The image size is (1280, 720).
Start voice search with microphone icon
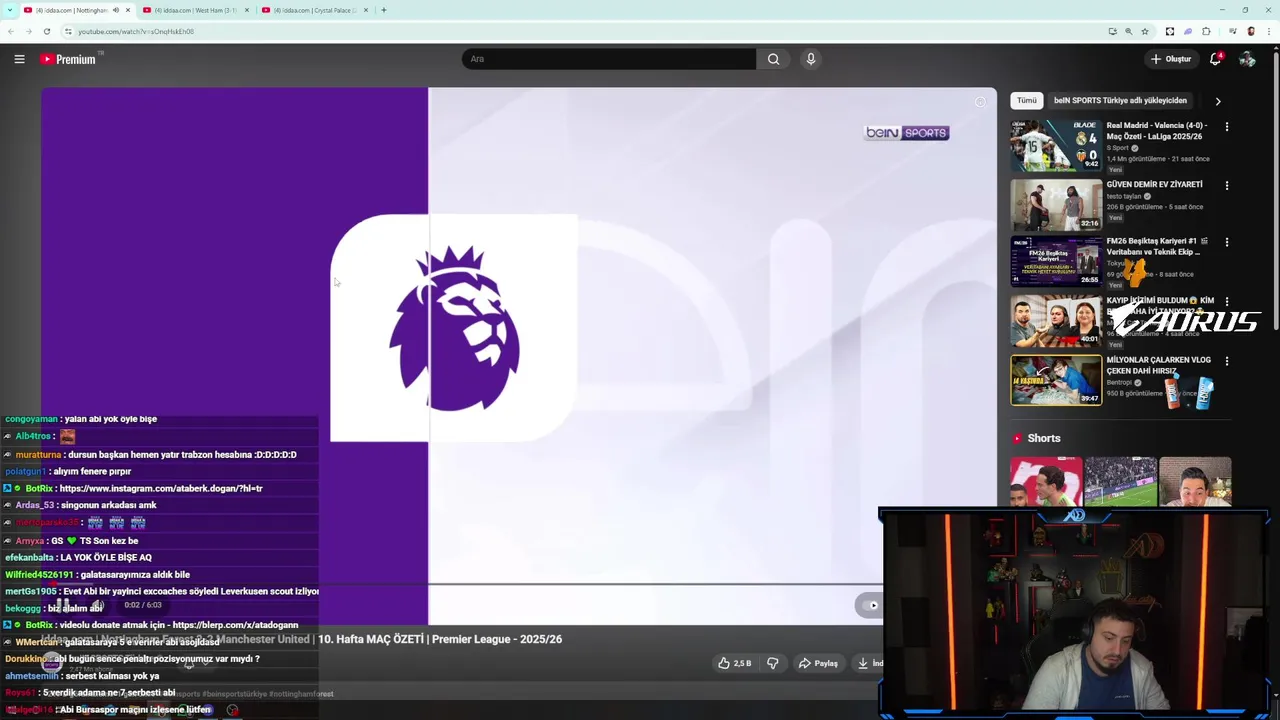pos(811,59)
